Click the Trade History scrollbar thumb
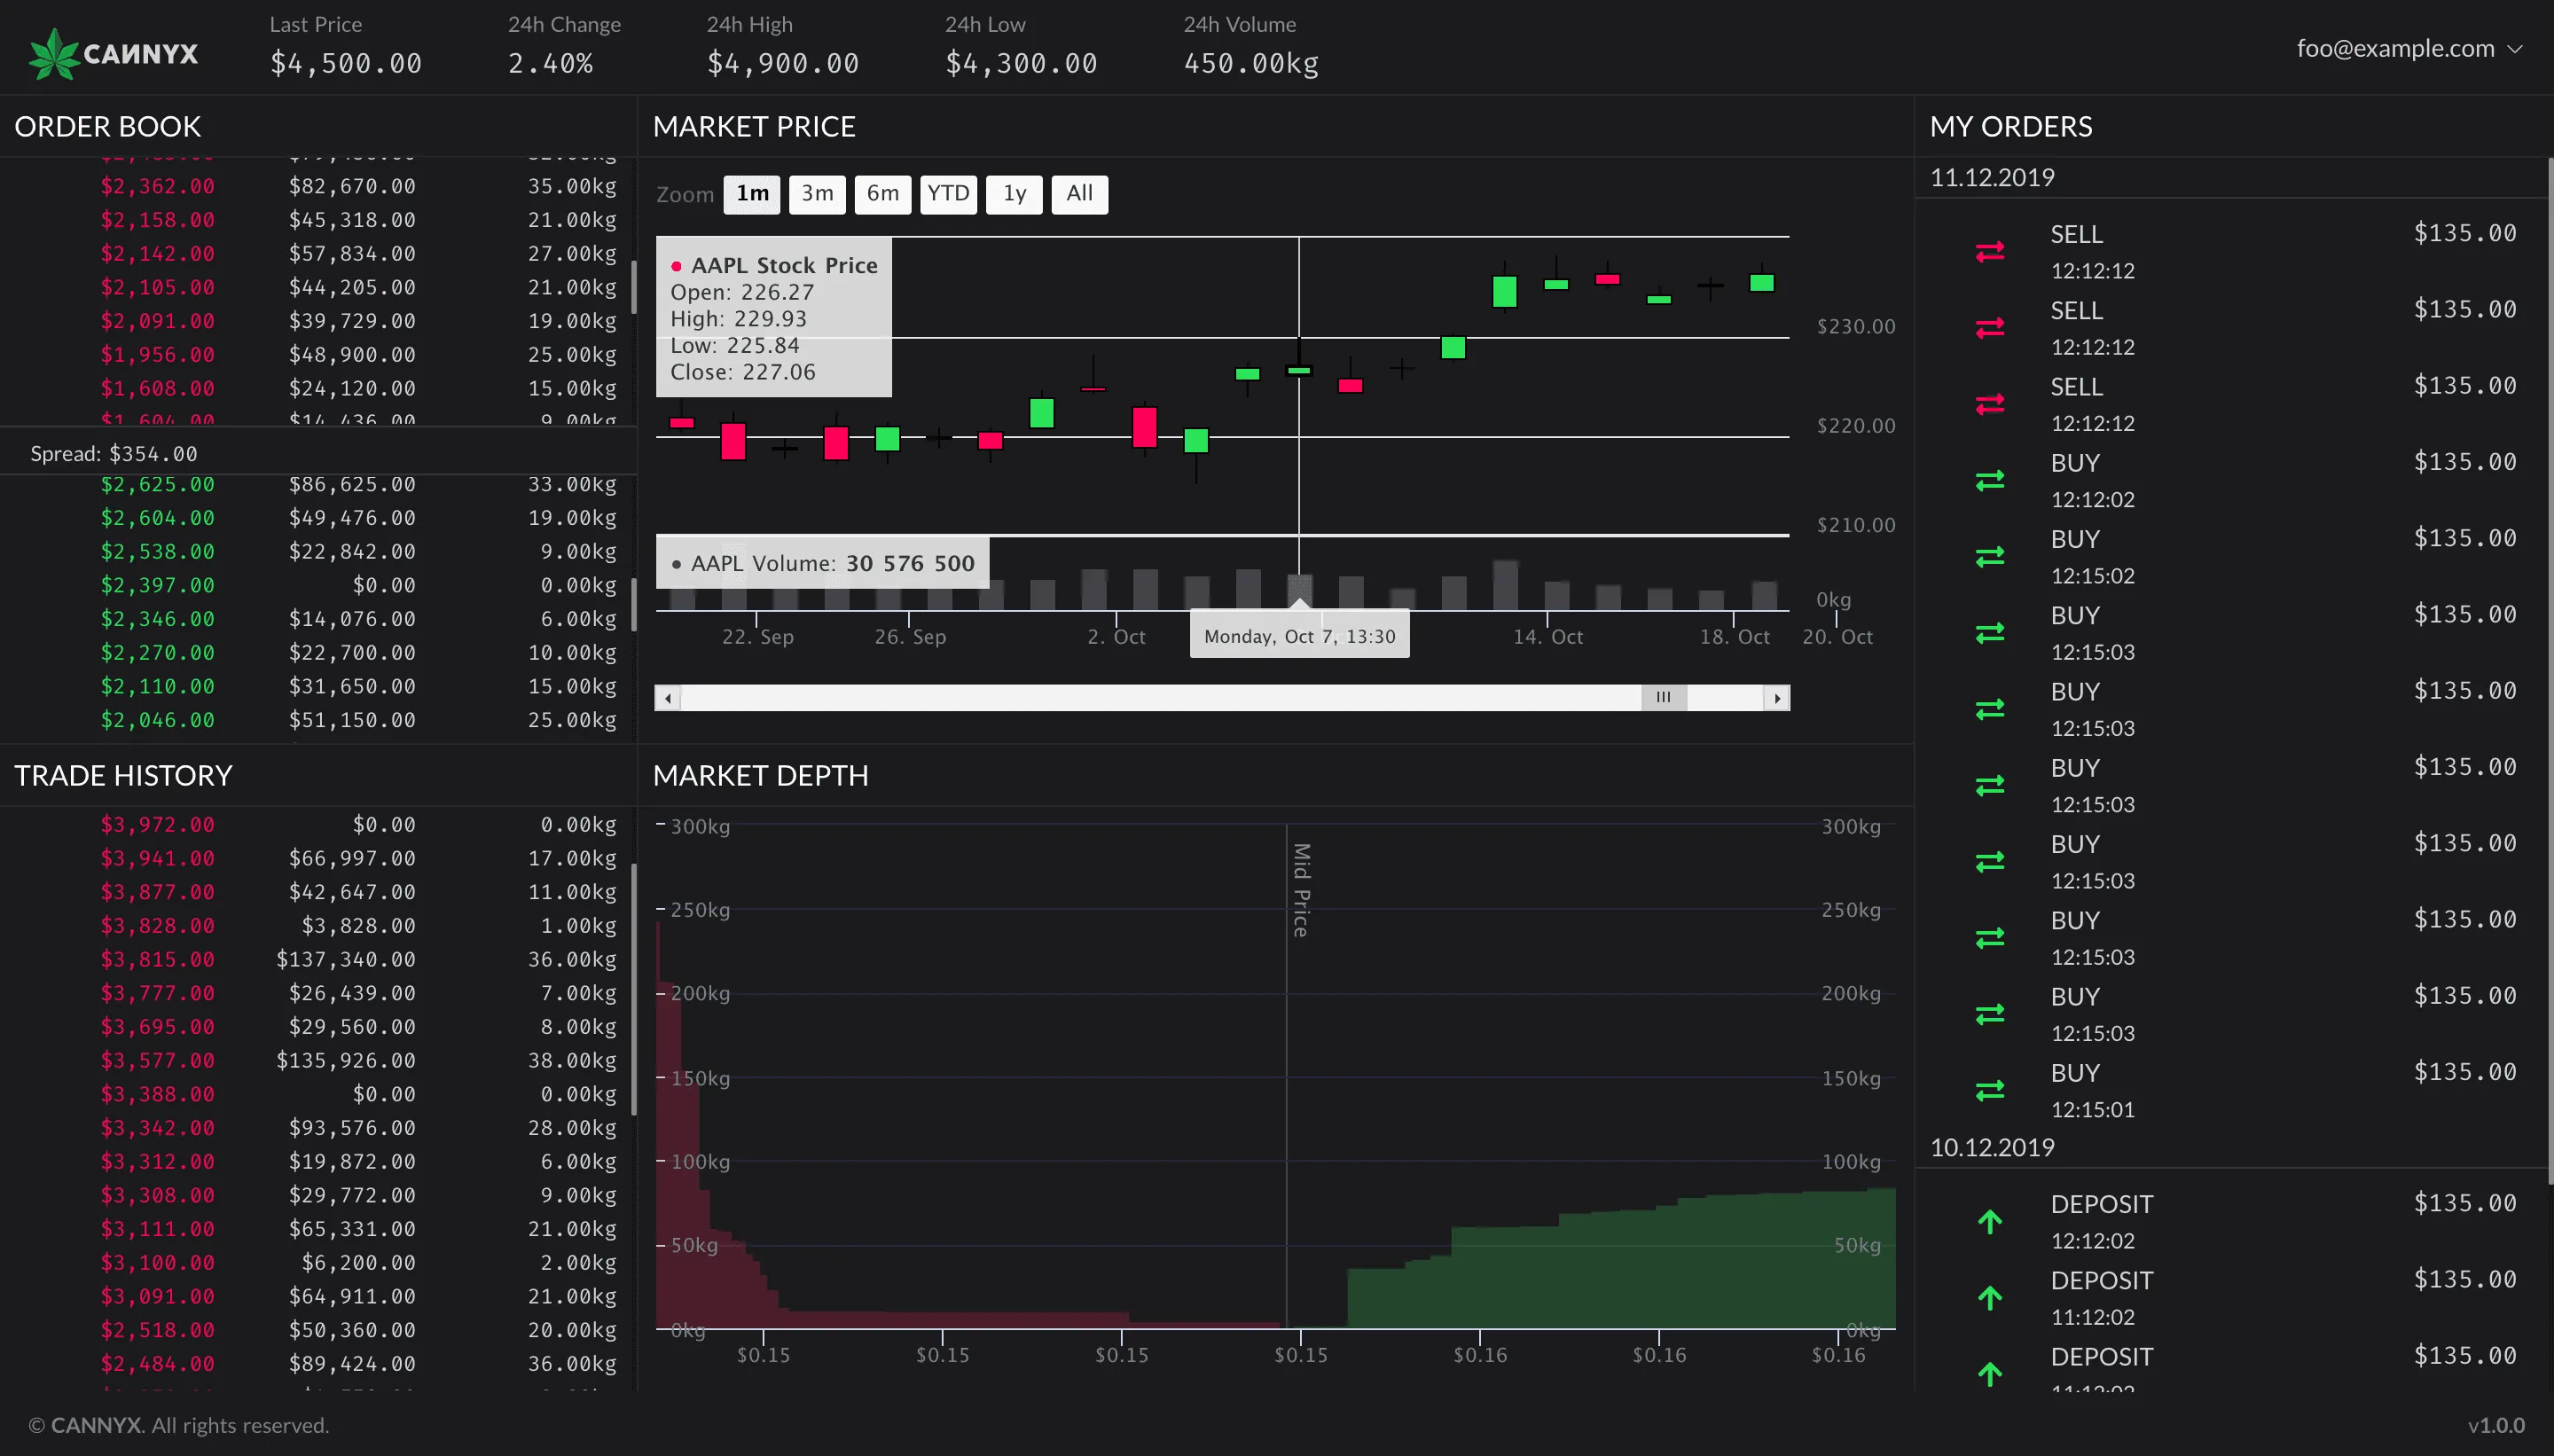This screenshot has height=1456, width=2554. tap(634, 990)
